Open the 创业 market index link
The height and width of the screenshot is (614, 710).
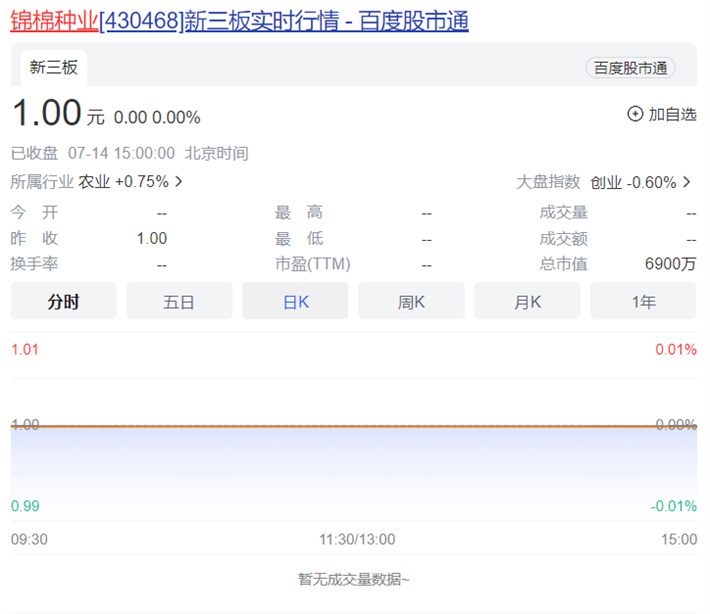click(x=606, y=182)
